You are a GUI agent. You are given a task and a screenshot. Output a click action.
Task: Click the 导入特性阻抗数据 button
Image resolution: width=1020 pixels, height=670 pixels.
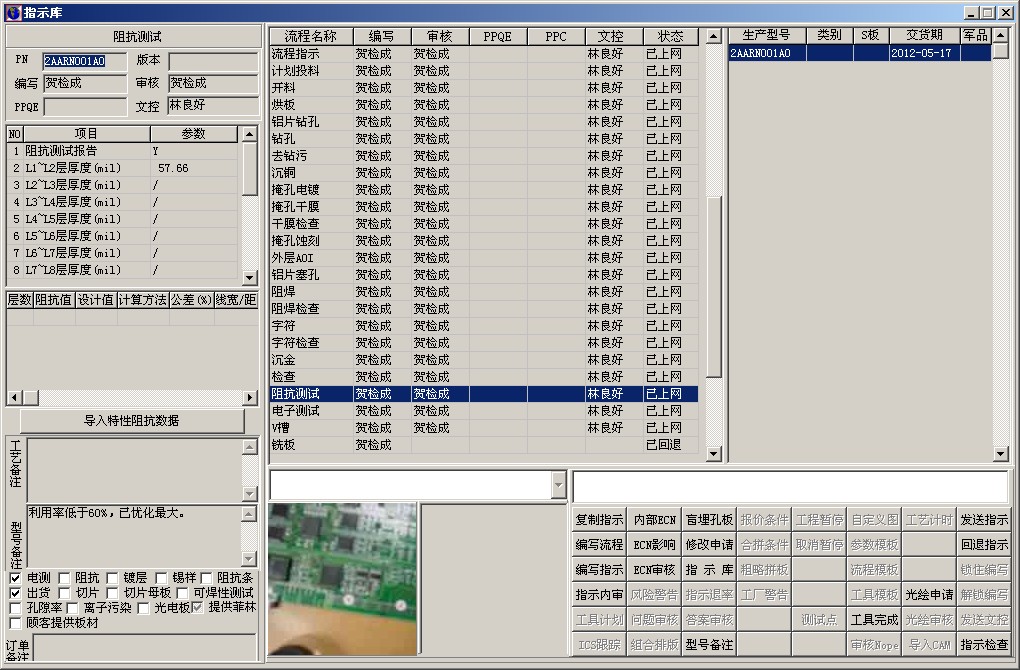tap(132, 421)
